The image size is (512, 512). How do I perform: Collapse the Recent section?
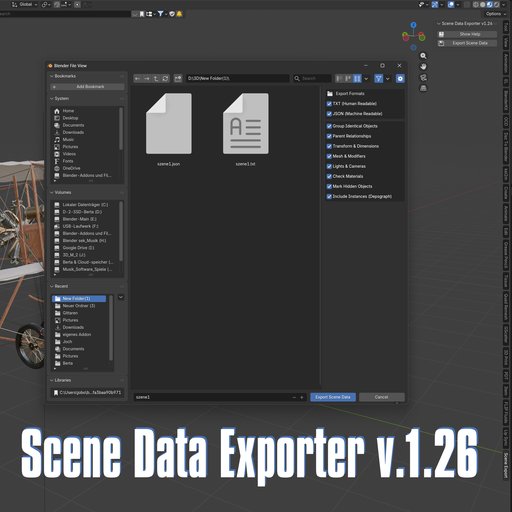[x=52, y=286]
